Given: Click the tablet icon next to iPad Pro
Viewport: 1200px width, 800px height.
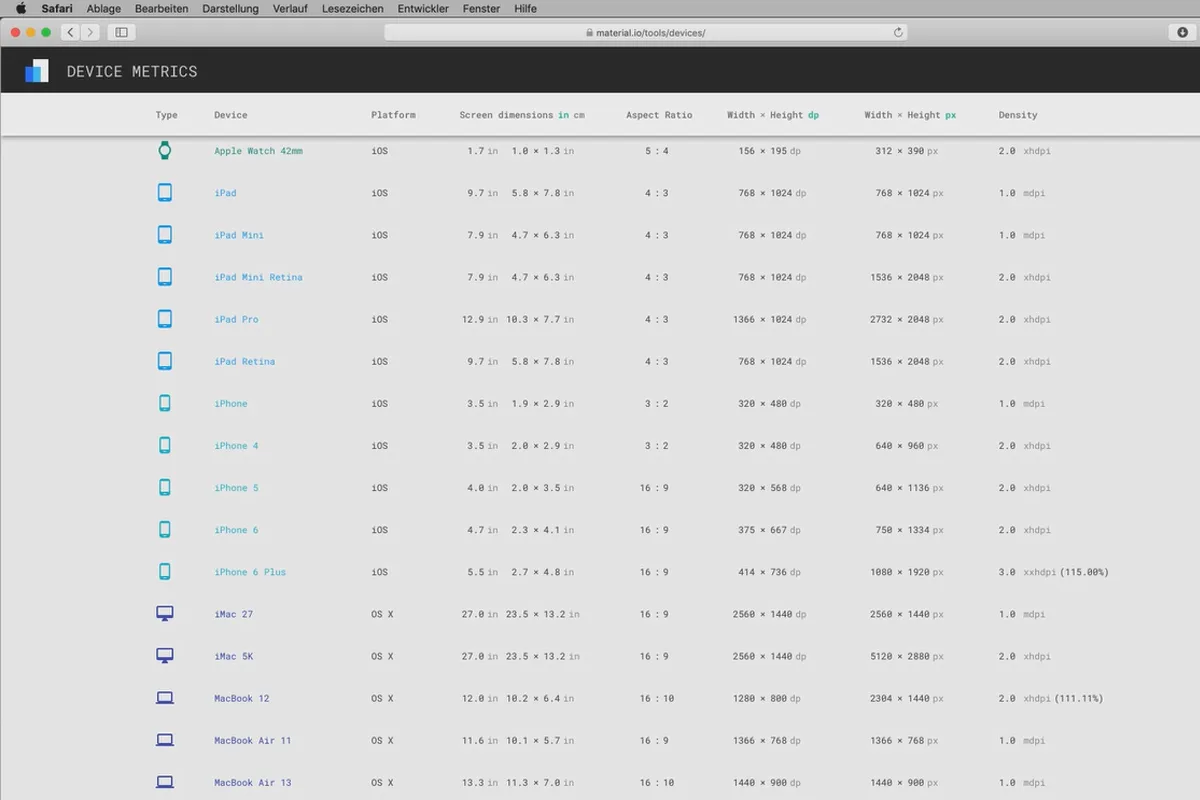Looking at the screenshot, I should coord(165,319).
